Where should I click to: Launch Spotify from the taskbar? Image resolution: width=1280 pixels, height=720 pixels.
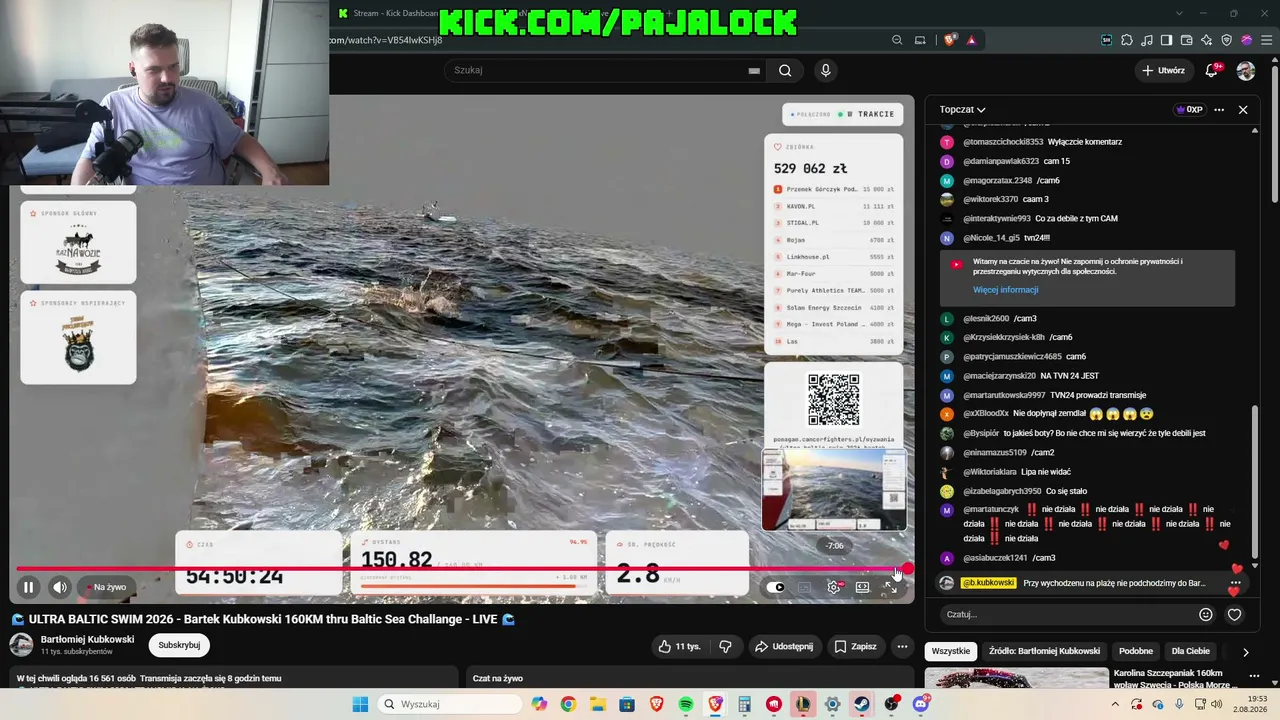[686, 704]
